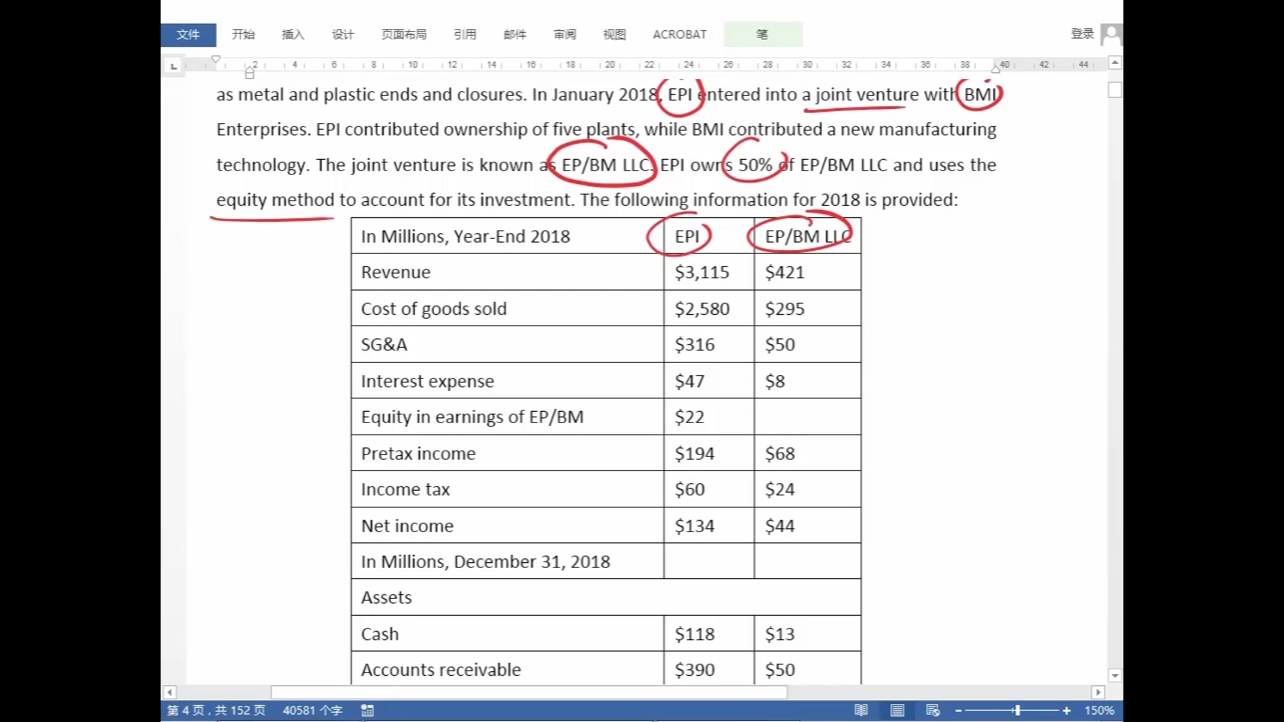
Task: Click the page number indicator 第4页
Action: [215, 710]
